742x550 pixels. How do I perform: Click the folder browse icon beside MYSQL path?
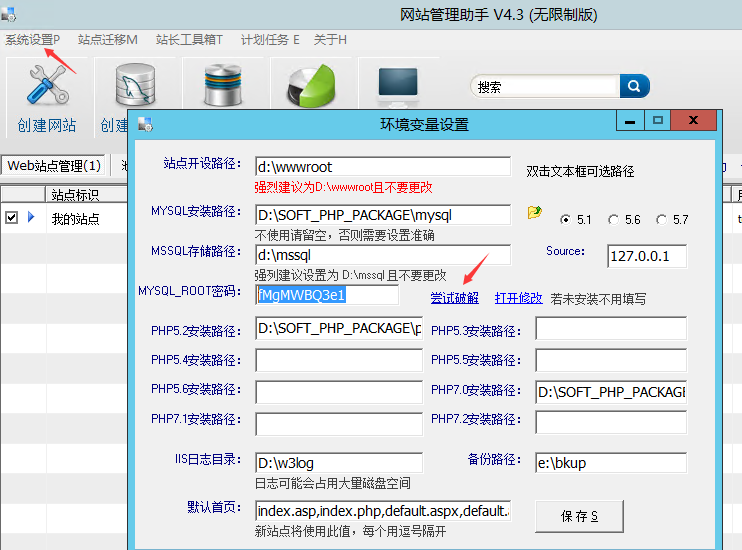tap(535, 213)
